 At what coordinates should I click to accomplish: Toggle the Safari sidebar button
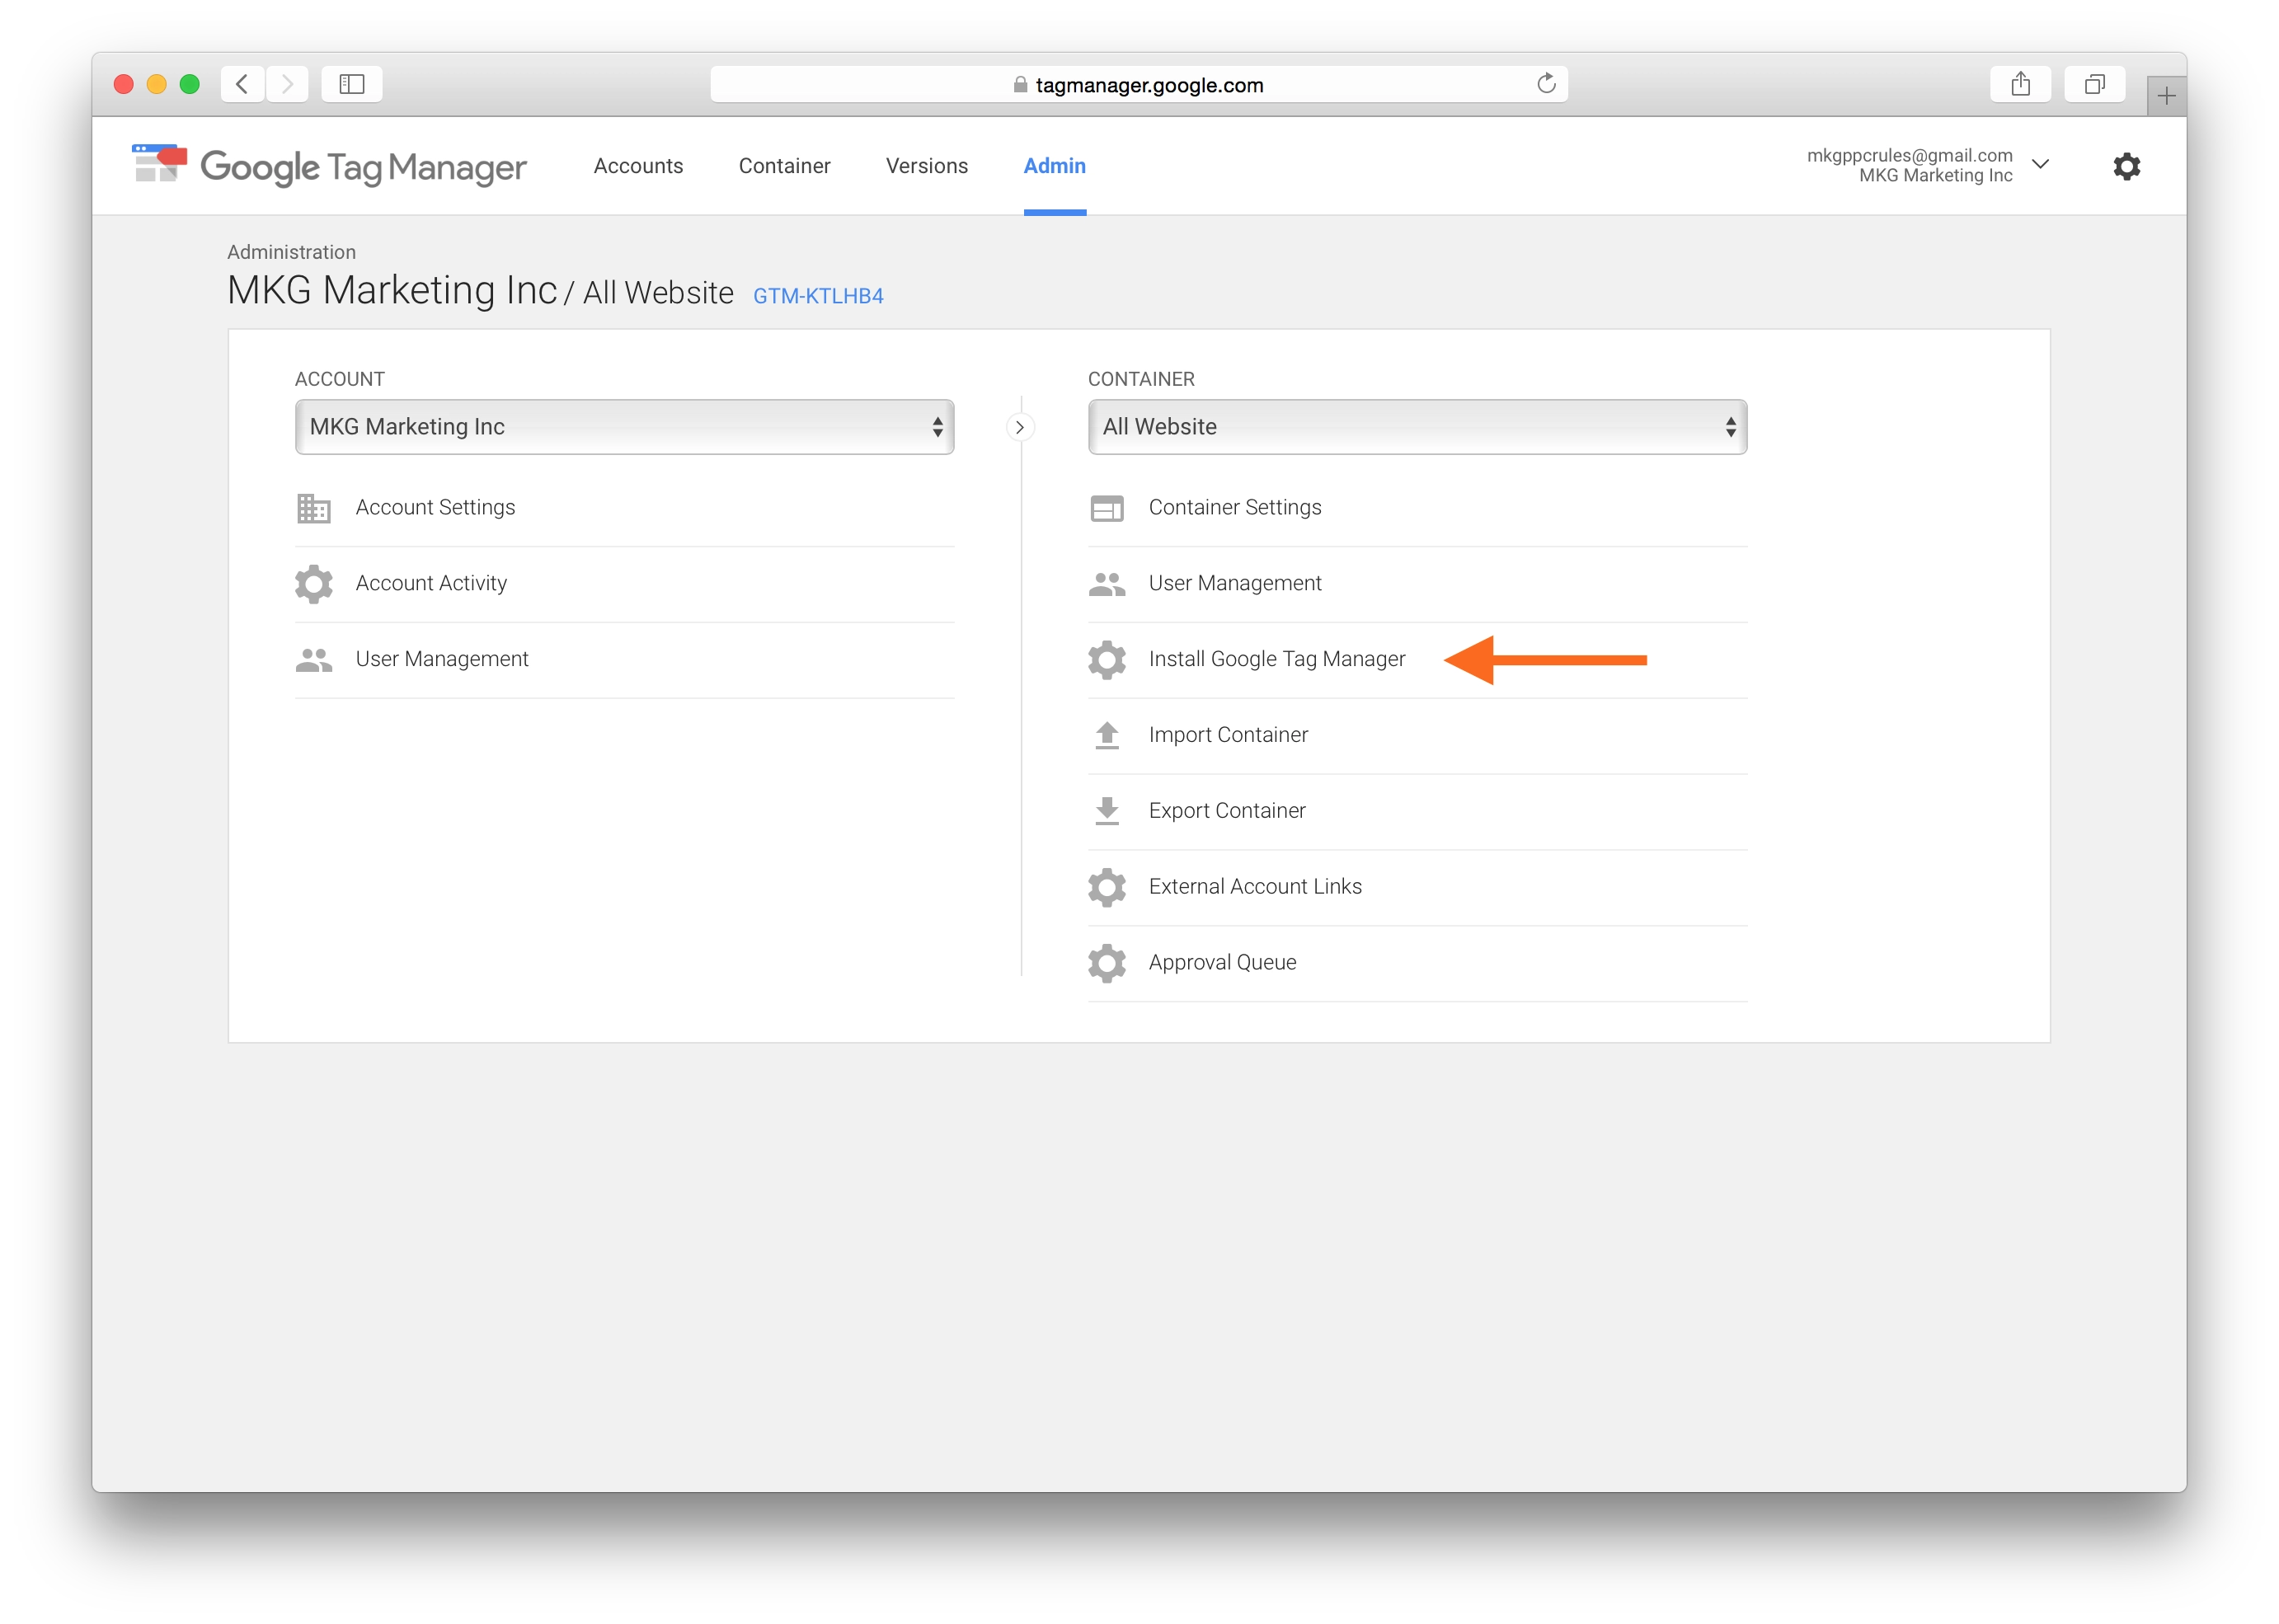pos(351,84)
